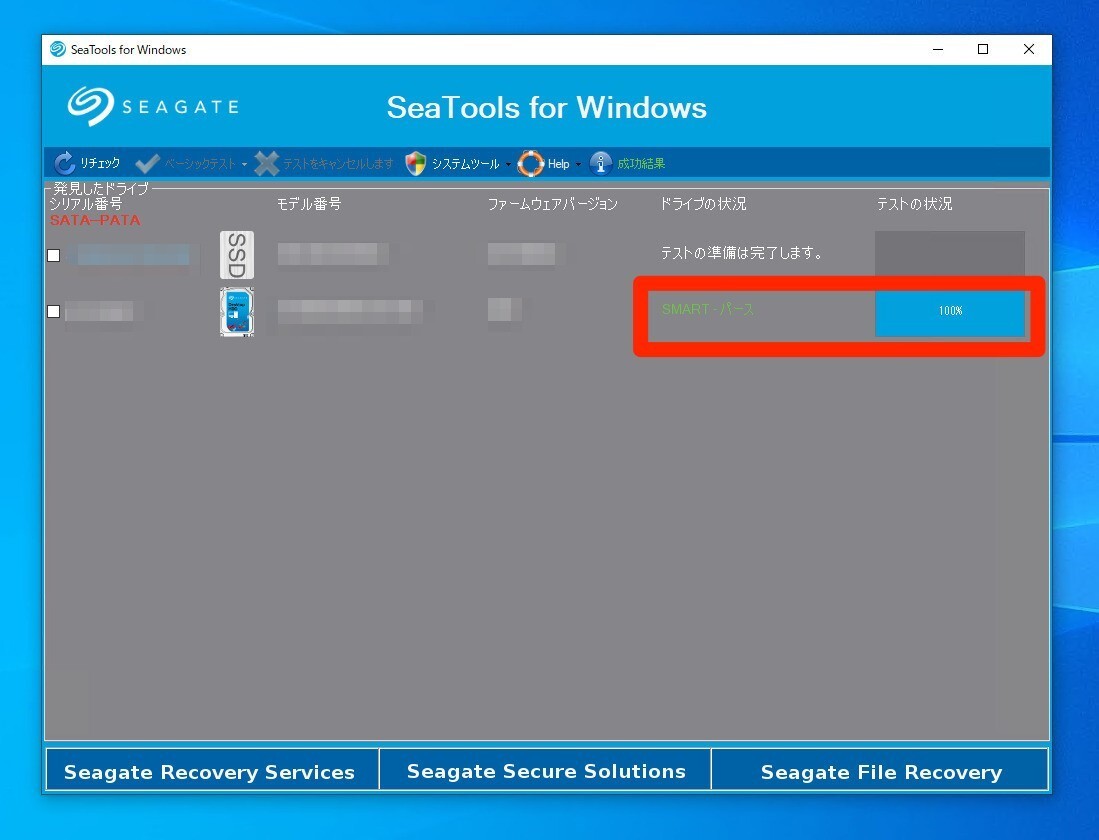
Task: Open the リチェック toolbar item
Action: click(x=100, y=163)
